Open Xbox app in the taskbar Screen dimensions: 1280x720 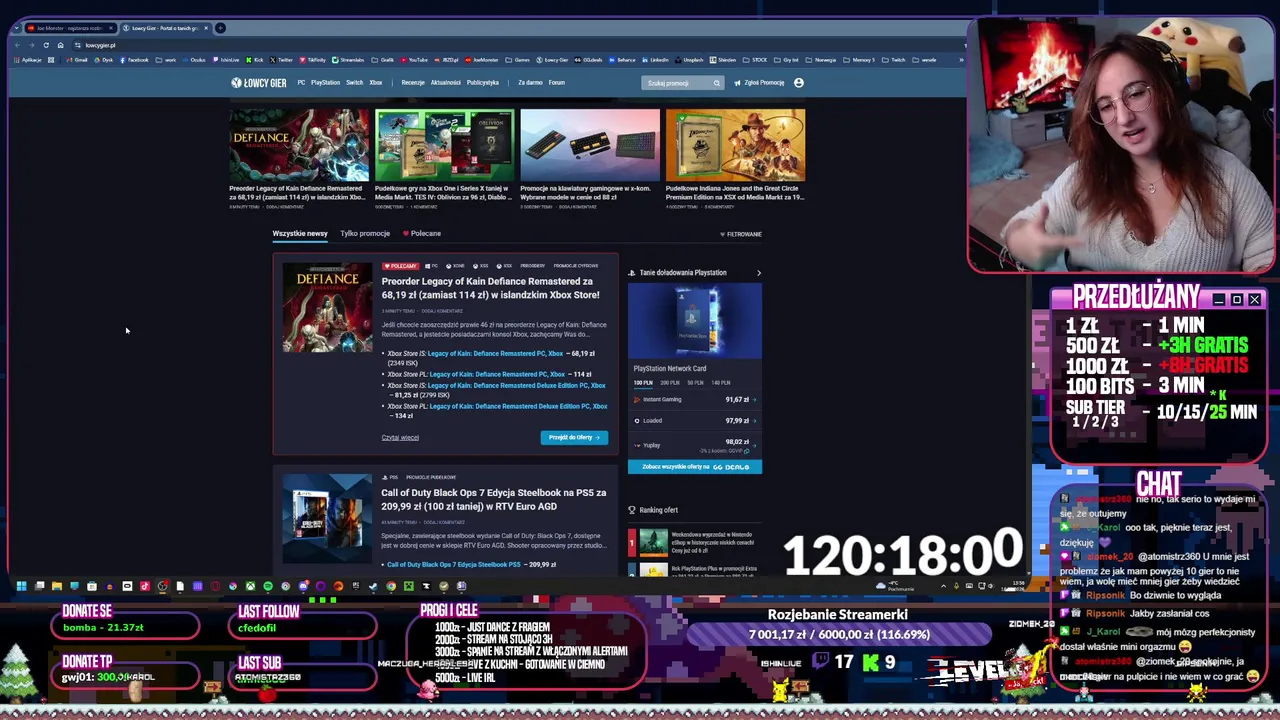point(250,586)
